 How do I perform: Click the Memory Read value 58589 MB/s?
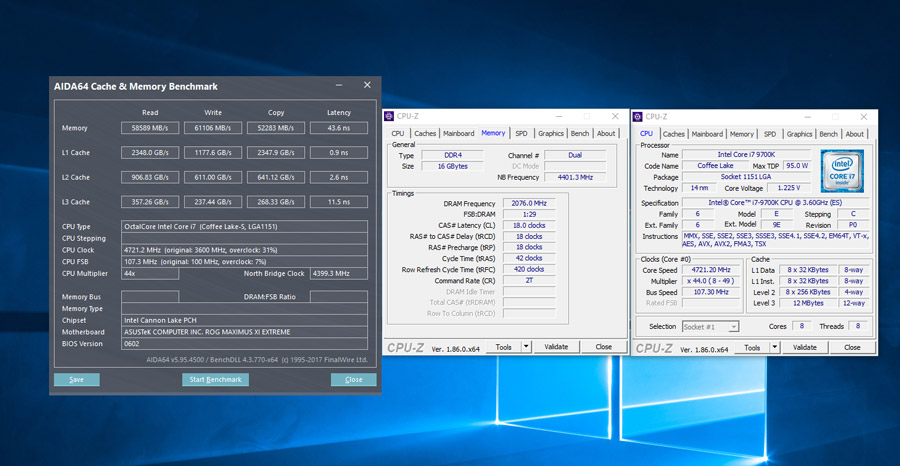pos(150,128)
